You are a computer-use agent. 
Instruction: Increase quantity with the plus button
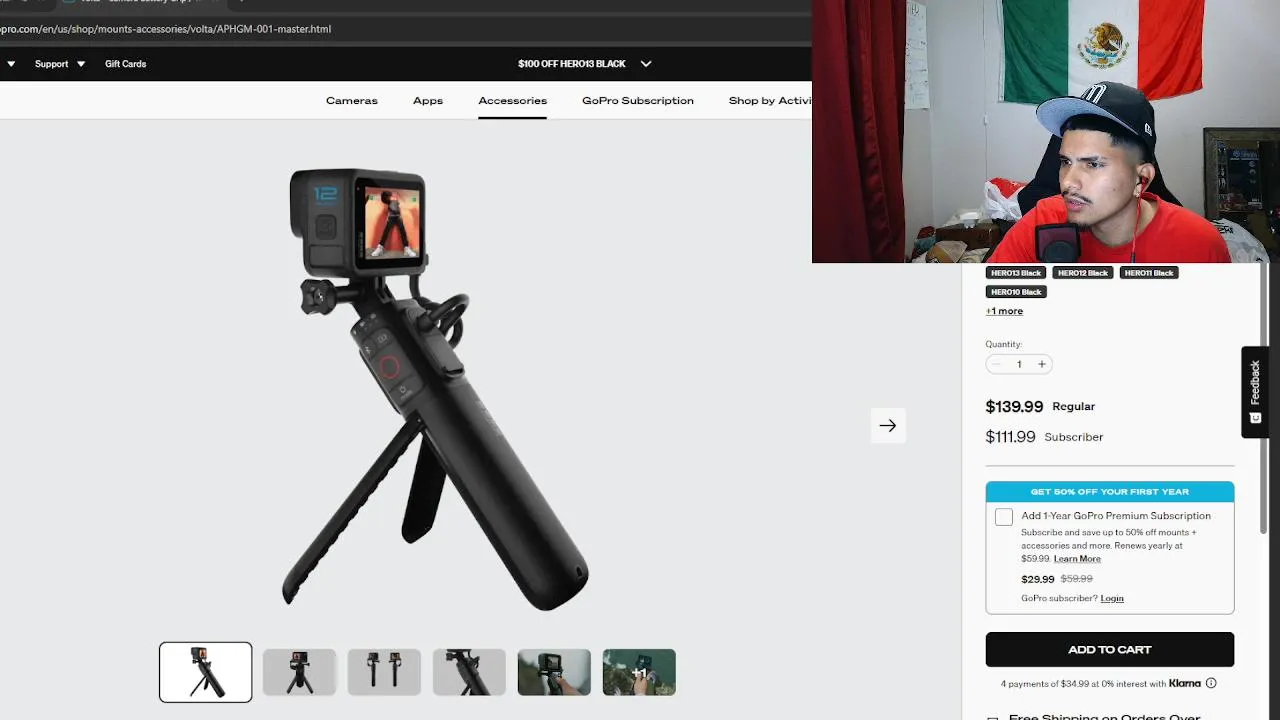click(1042, 364)
